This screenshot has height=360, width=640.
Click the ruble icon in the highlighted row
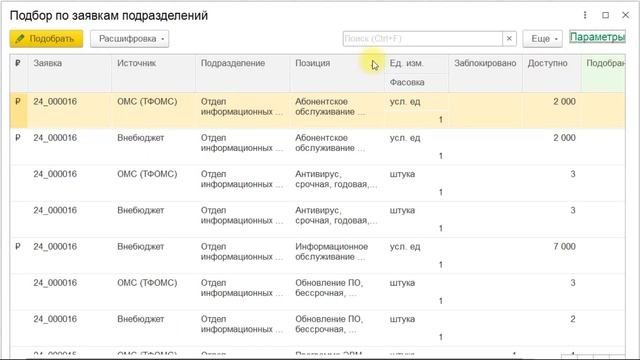pos(18,101)
